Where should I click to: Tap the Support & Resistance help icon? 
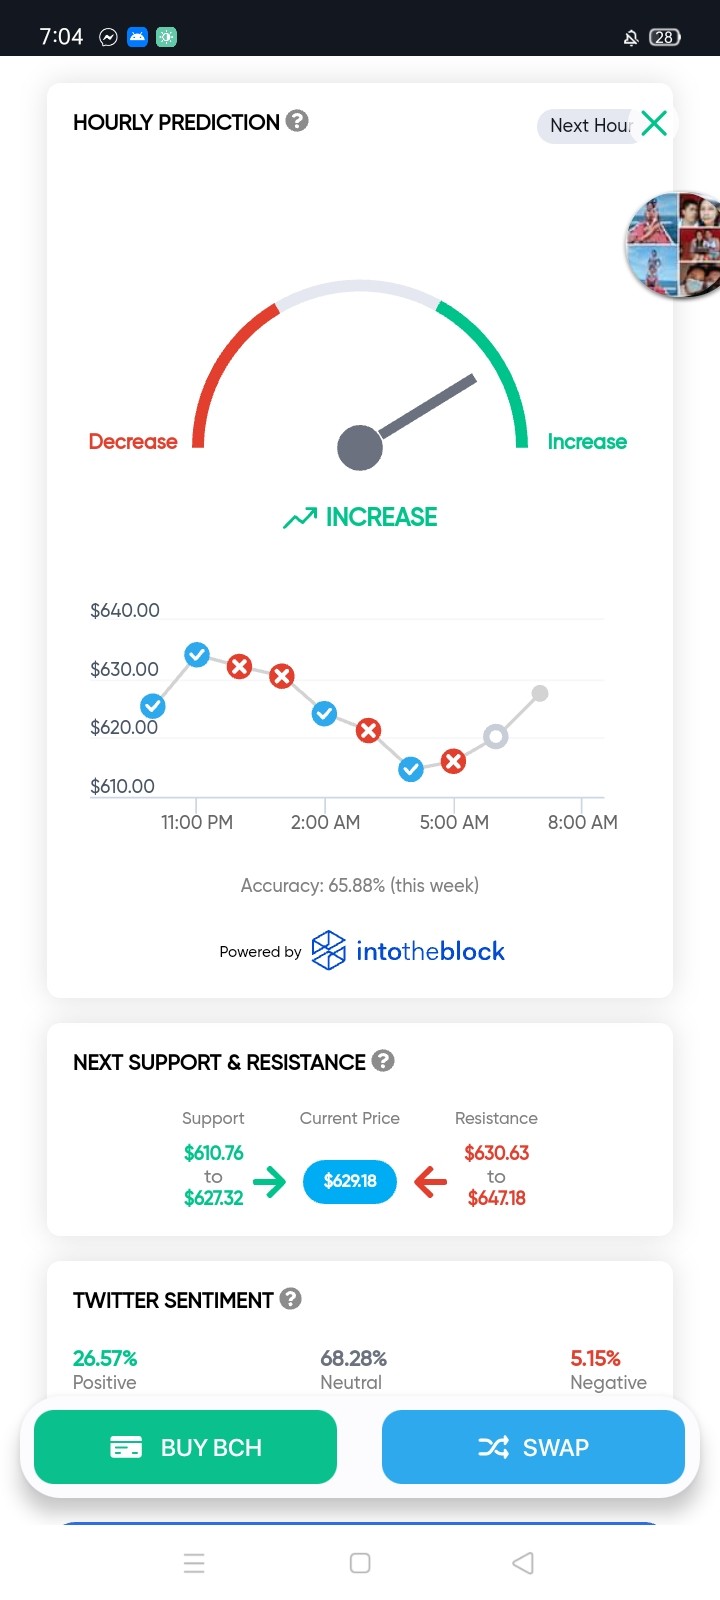383,1060
